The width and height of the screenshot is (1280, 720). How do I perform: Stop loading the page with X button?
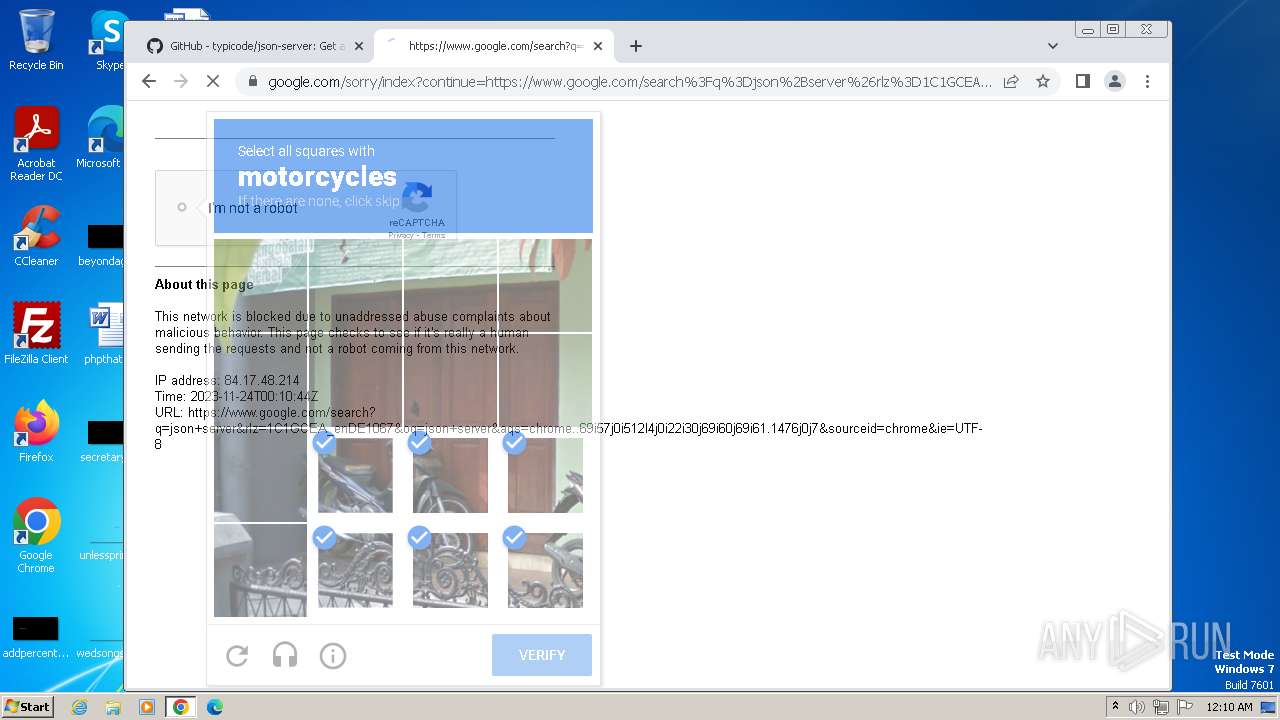[213, 81]
